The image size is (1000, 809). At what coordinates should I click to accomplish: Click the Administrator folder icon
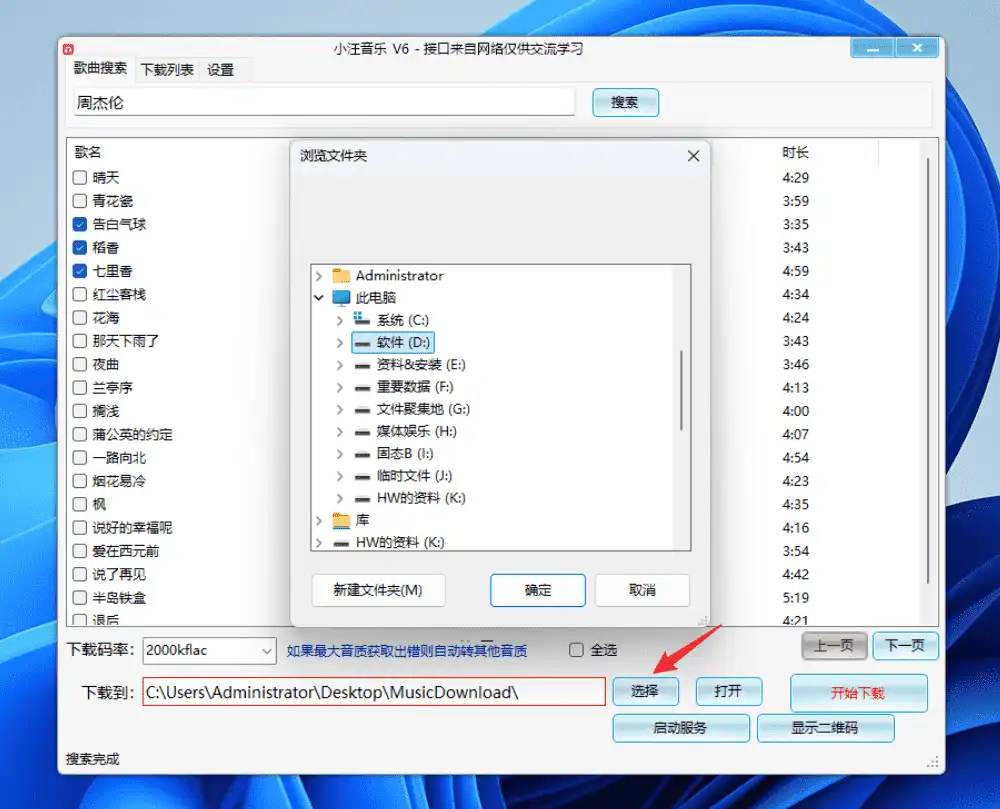click(x=341, y=275)
